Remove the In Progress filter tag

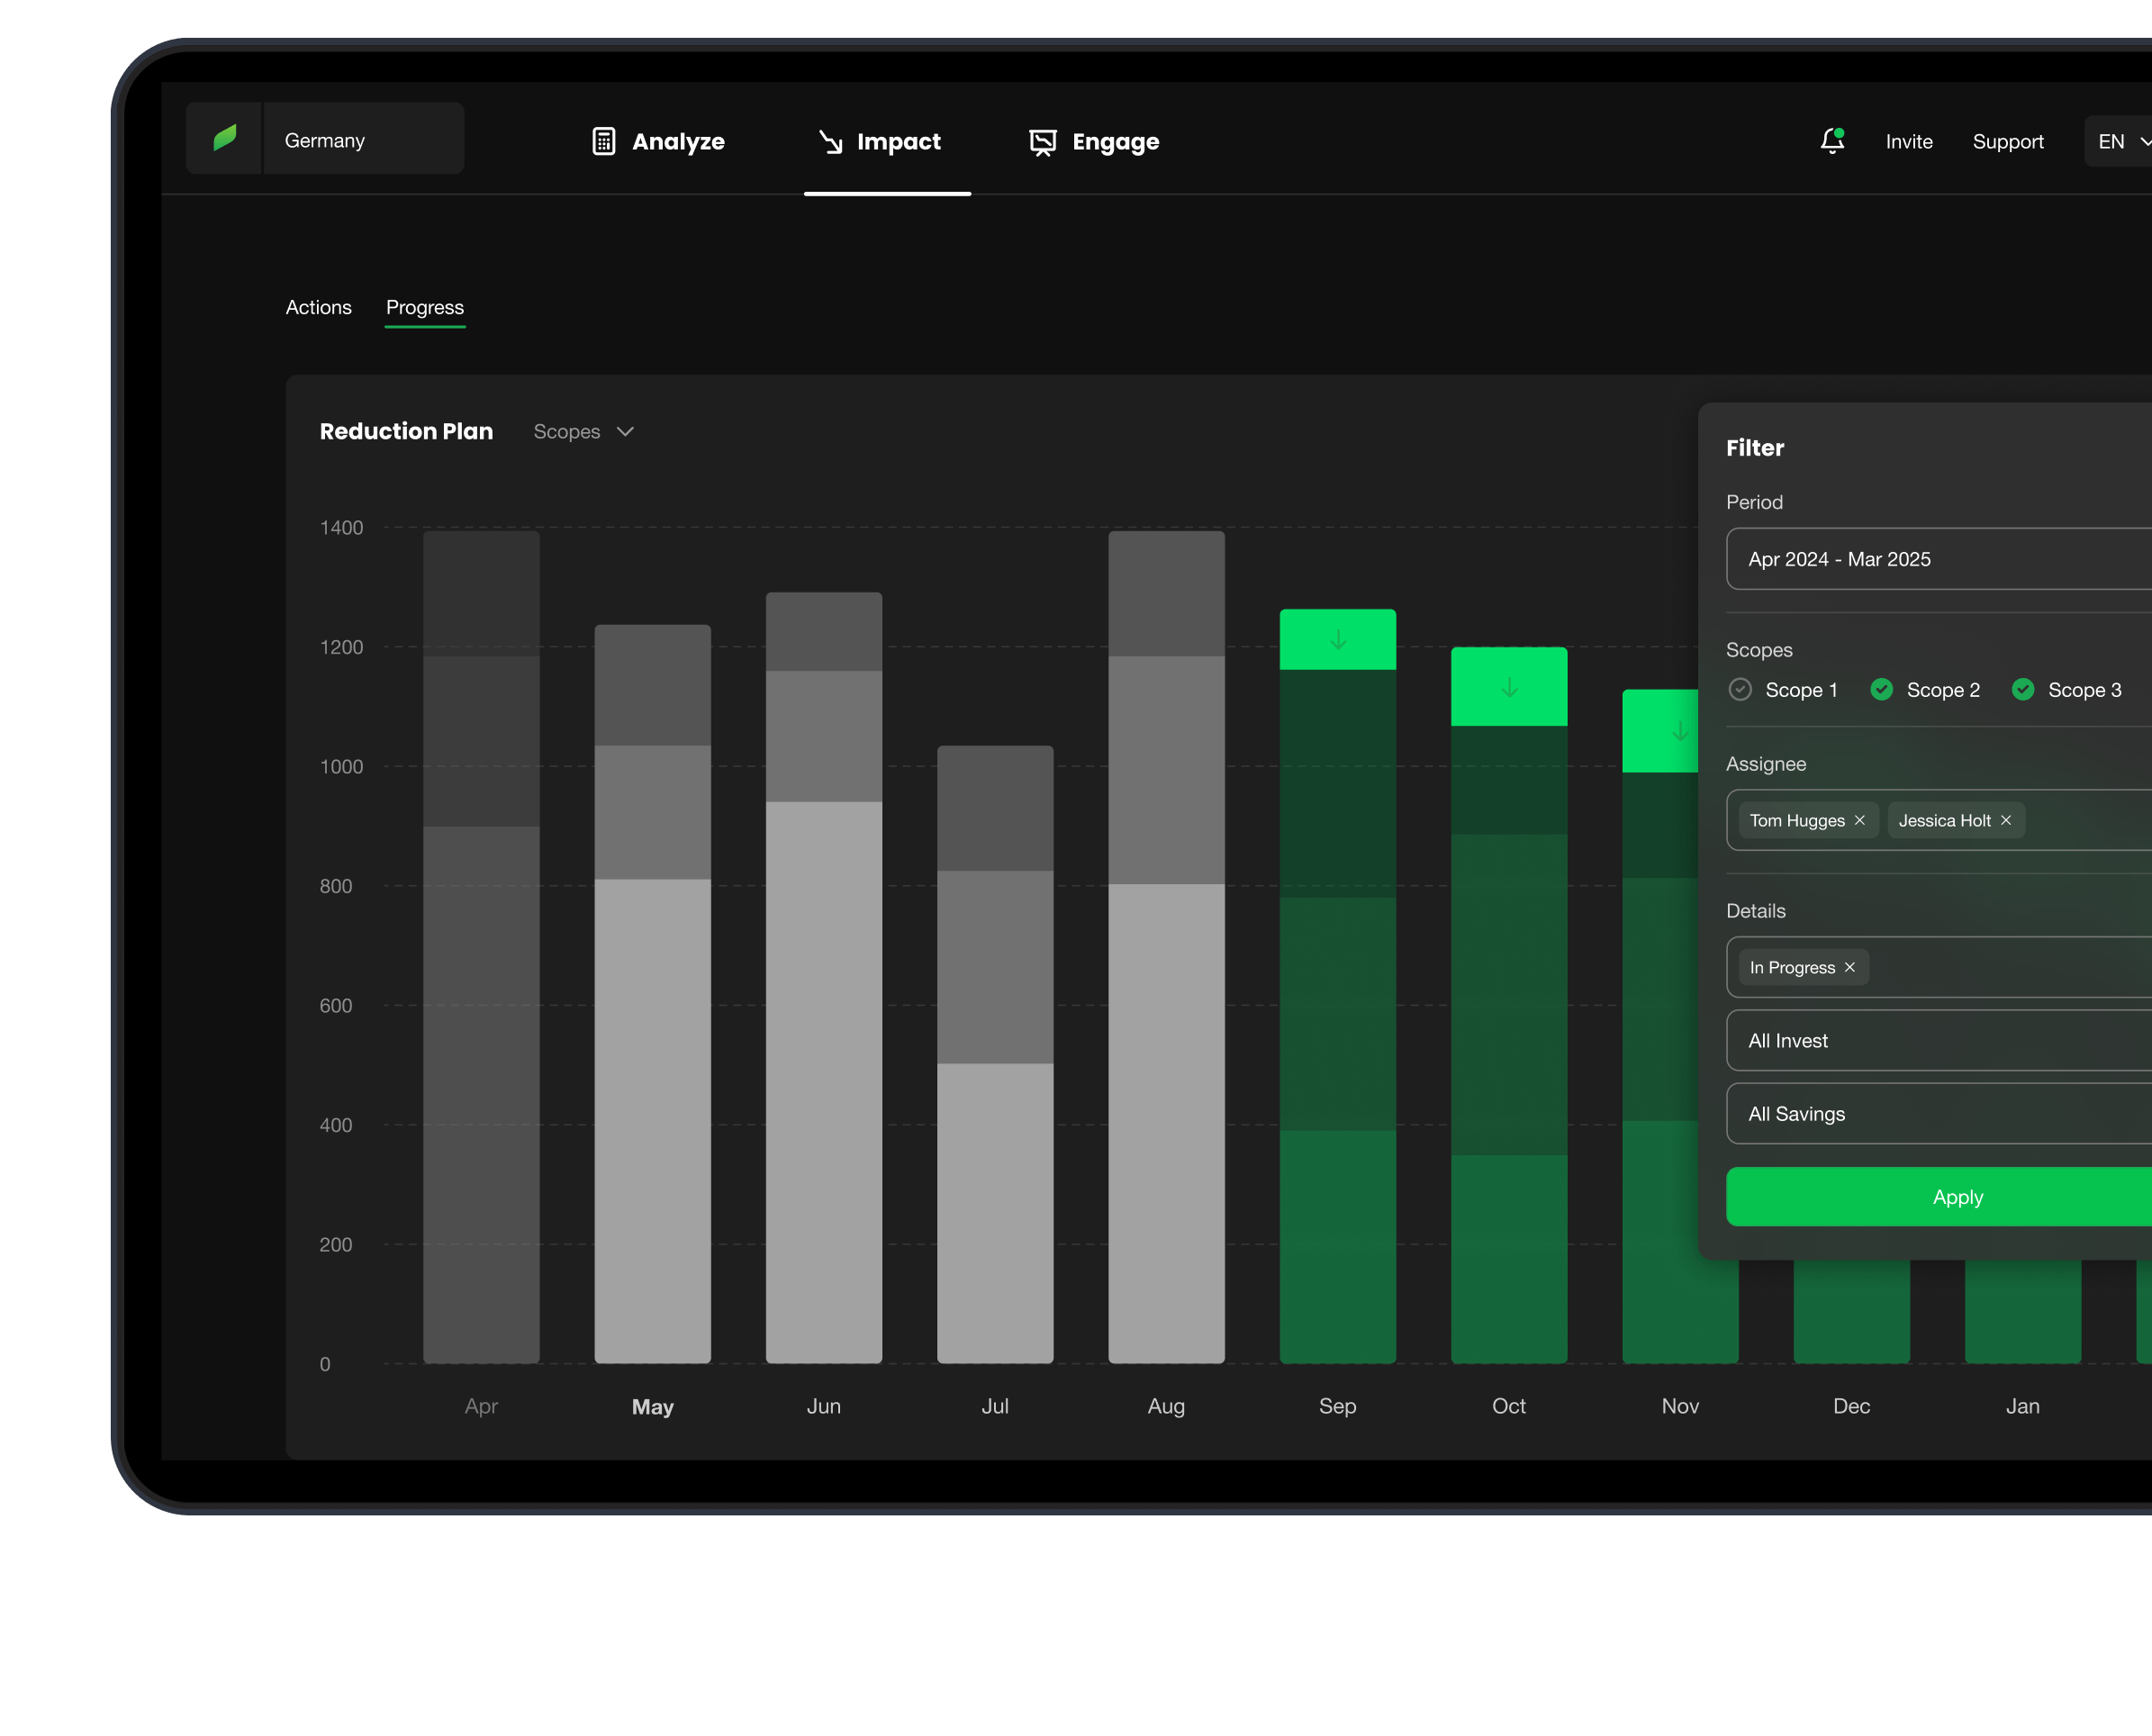(x=1849, y=967)
